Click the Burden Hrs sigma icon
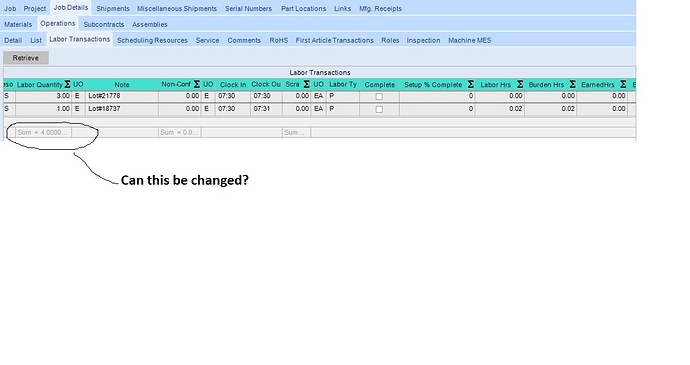This screenshot has width=690, height=365. pyautogui.click(x=573, y=84)
